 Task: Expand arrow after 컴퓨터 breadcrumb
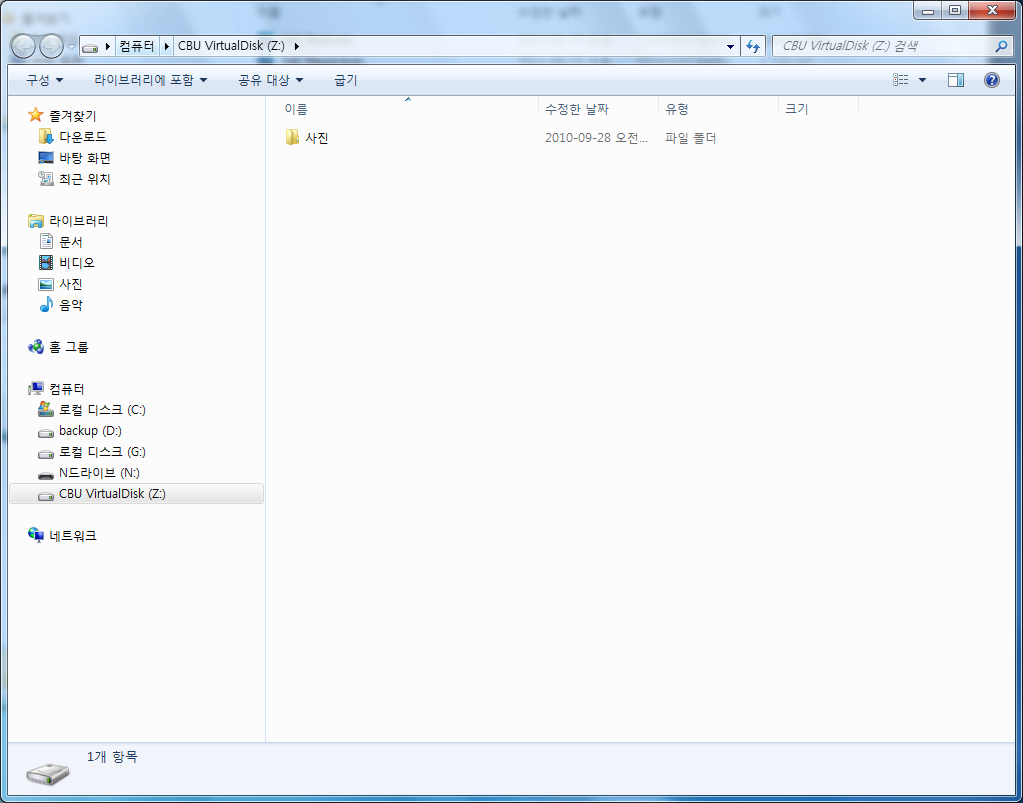pos(166,46)
